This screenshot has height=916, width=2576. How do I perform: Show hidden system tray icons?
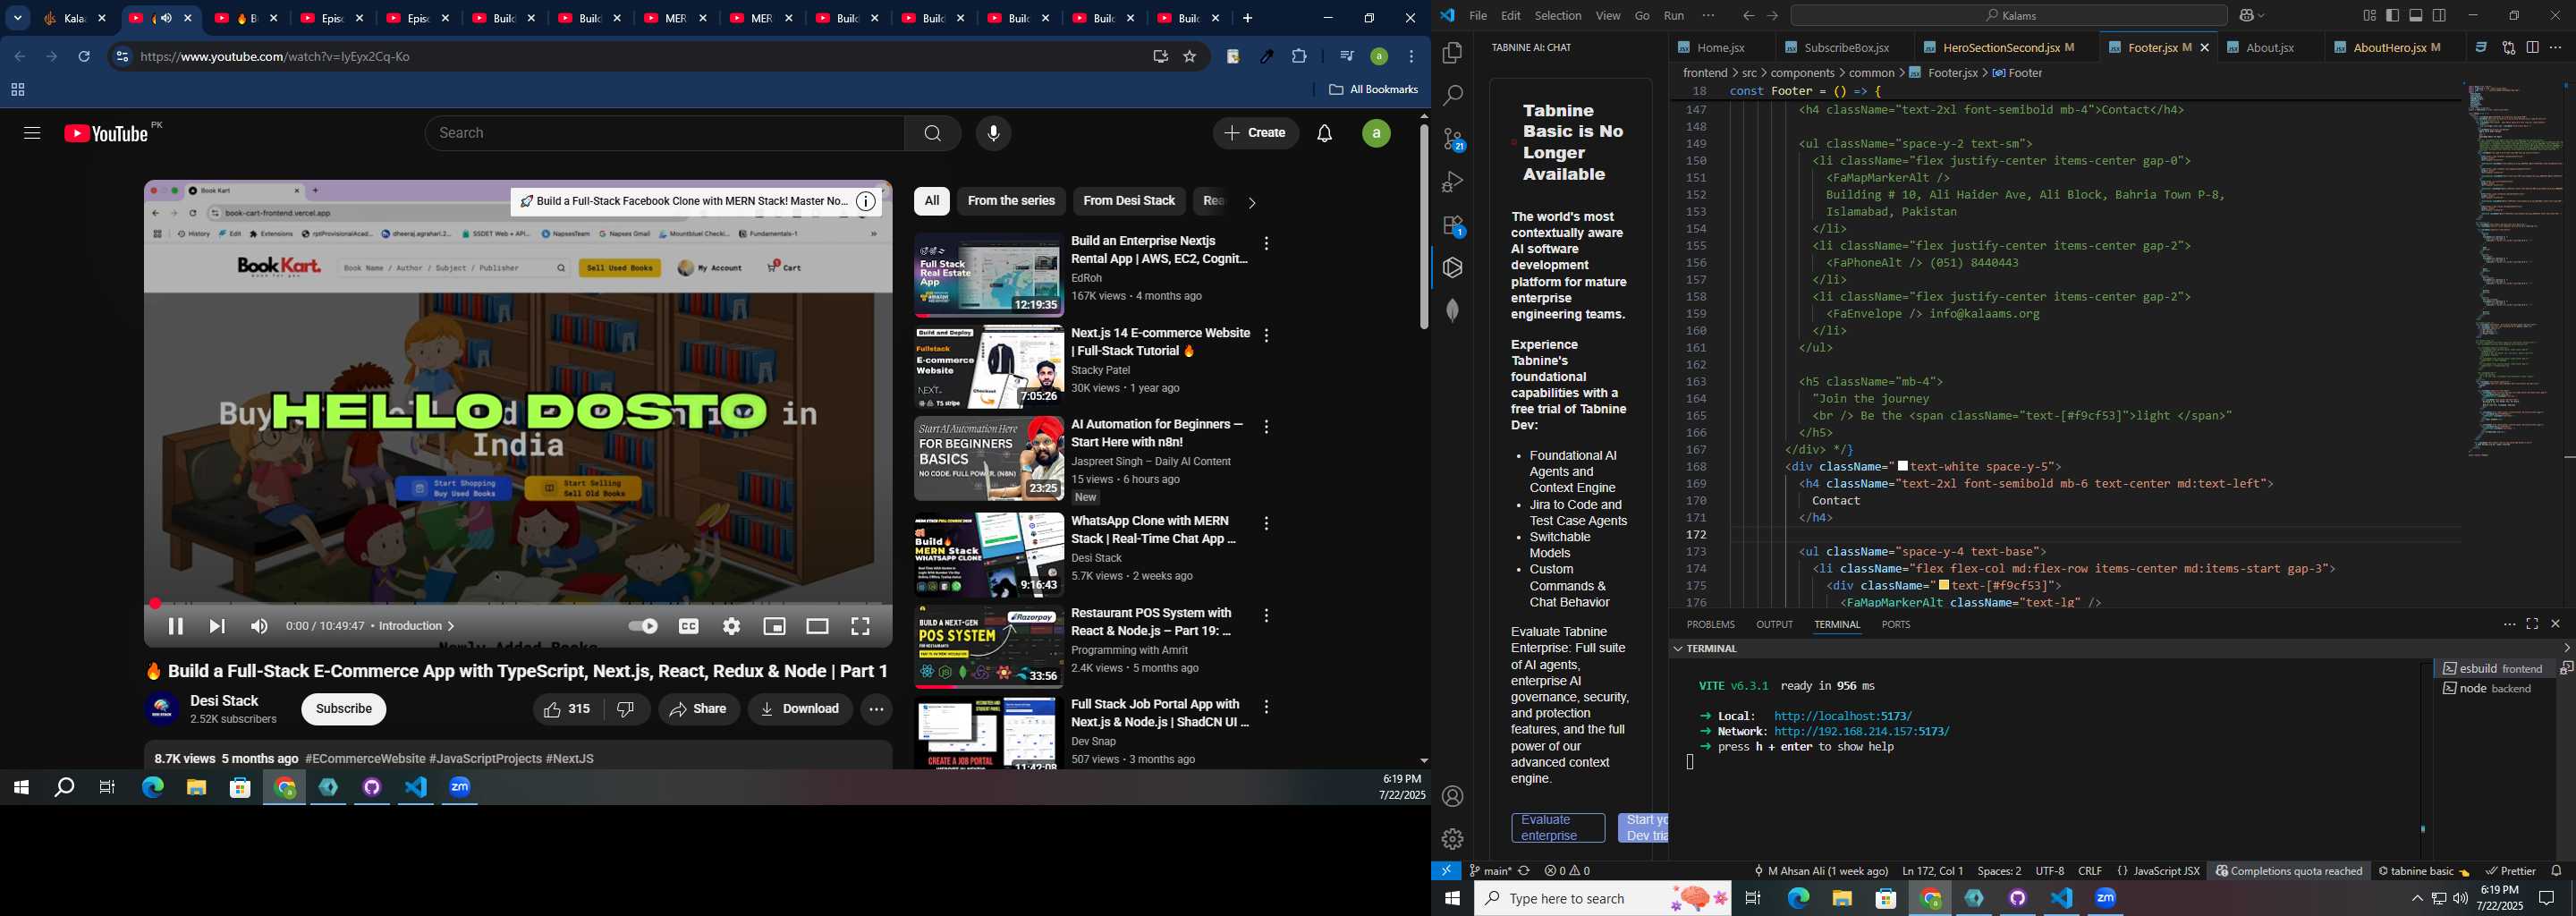click(2417, 898)
